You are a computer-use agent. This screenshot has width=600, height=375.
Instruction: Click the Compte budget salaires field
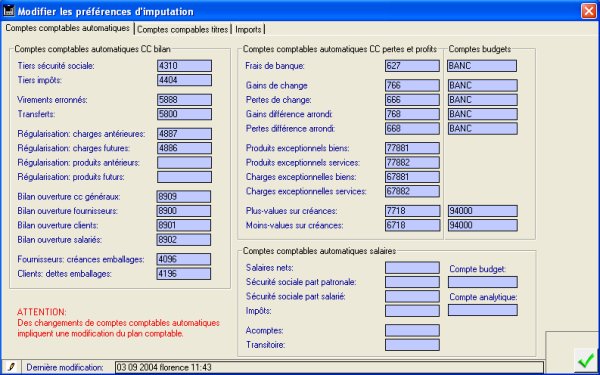[x=483, y=282]
